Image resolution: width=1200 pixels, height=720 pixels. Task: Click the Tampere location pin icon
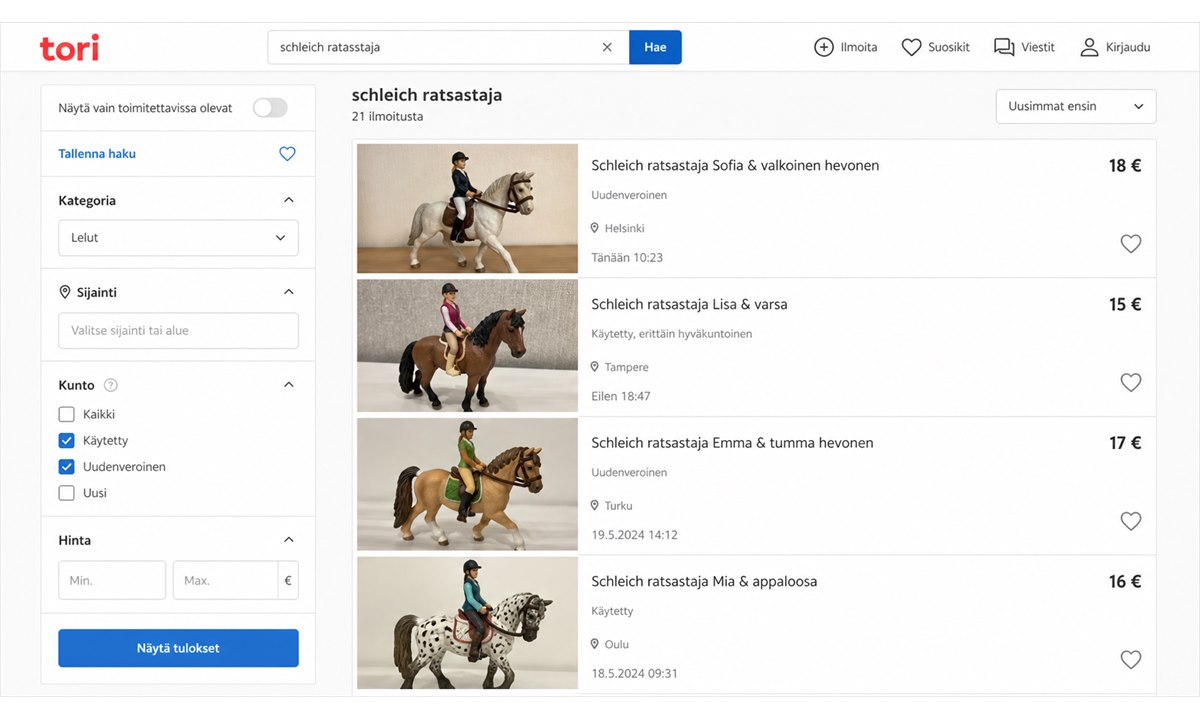coord(595,367)
